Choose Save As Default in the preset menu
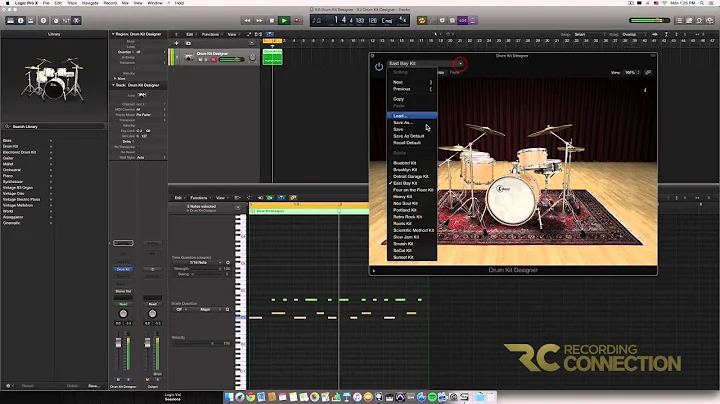Viewport: 720px width, 404px height. coord(412,136)
